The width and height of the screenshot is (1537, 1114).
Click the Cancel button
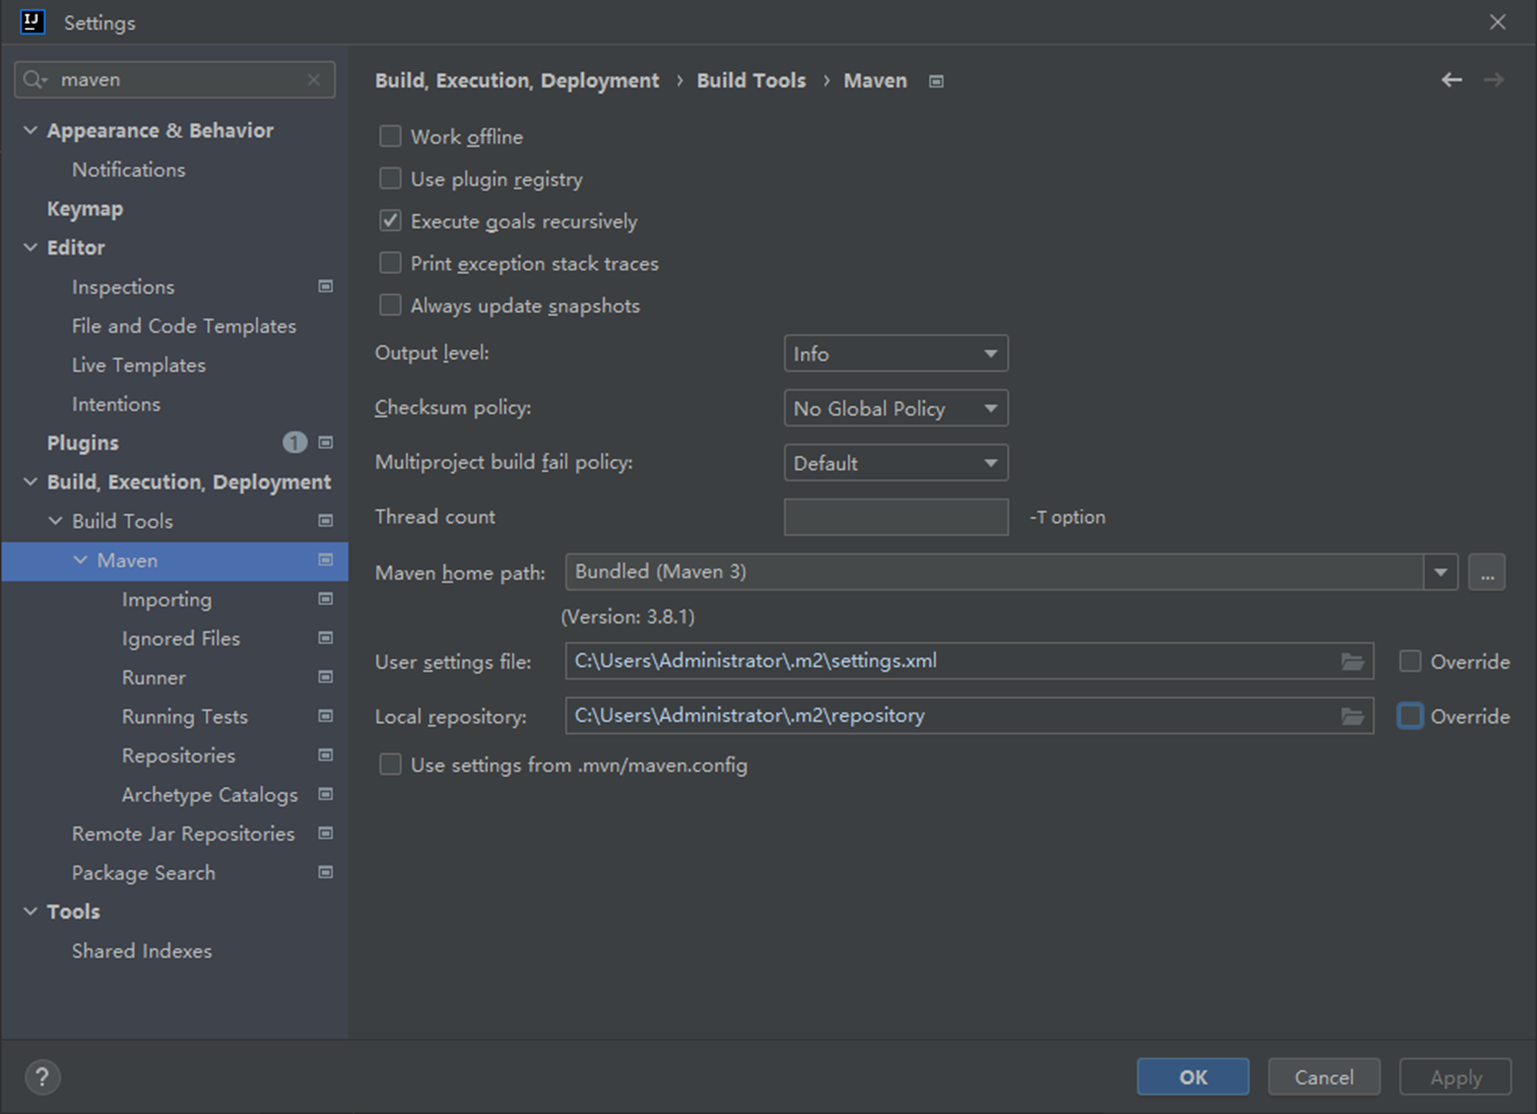pos(1324,1077)
